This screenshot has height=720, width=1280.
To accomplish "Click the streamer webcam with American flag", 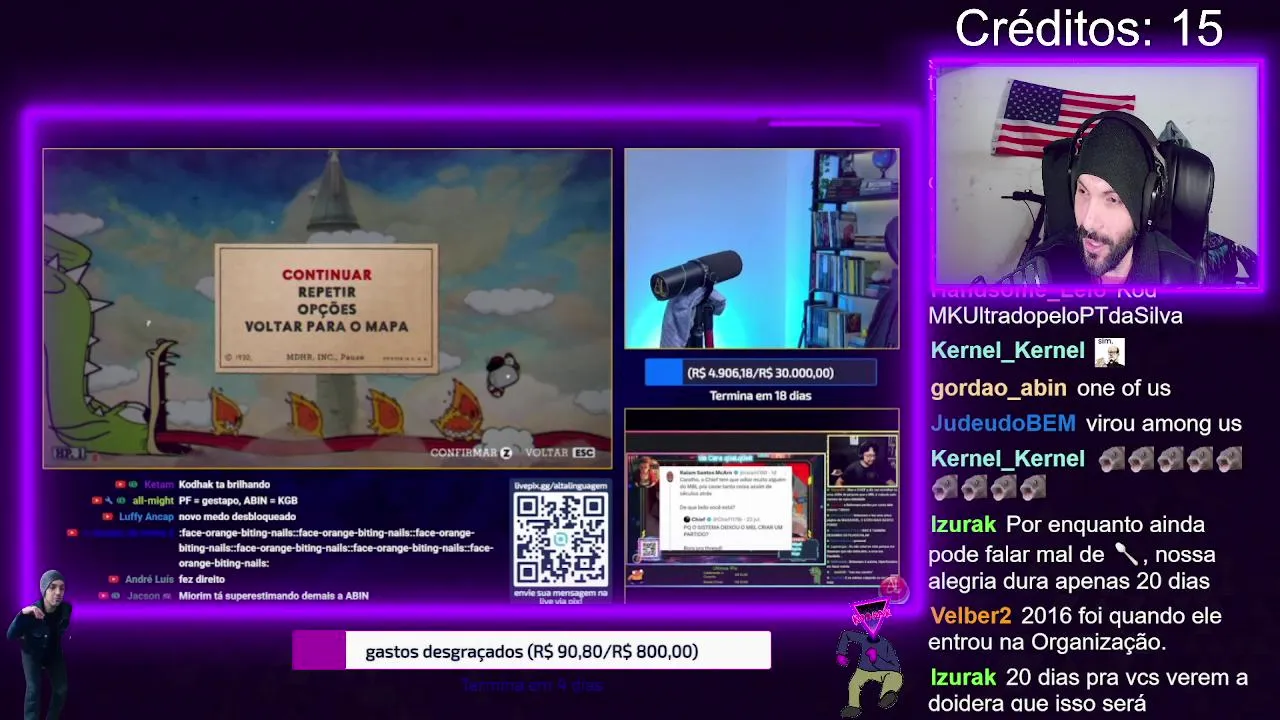I will [x=1097, y=177].
